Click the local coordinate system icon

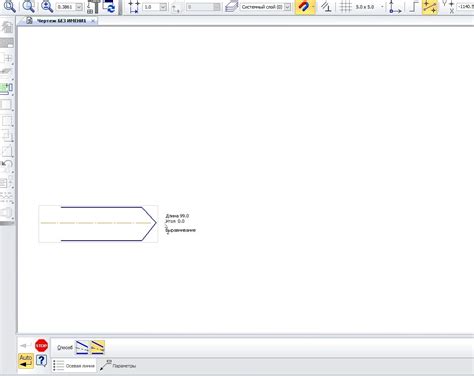click(395, 7)
